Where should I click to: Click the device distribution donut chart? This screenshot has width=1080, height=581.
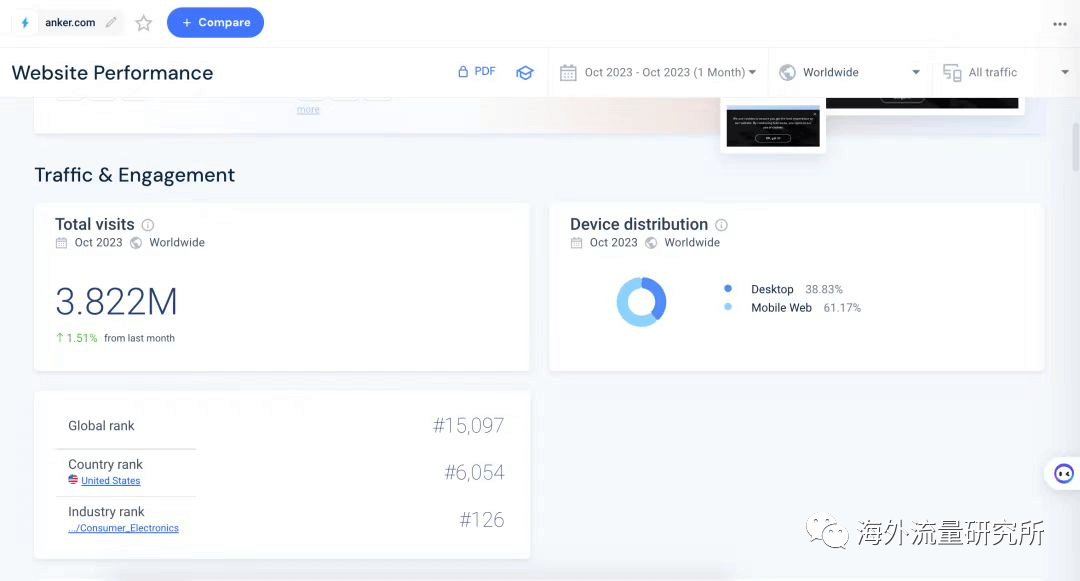point(641,302)
